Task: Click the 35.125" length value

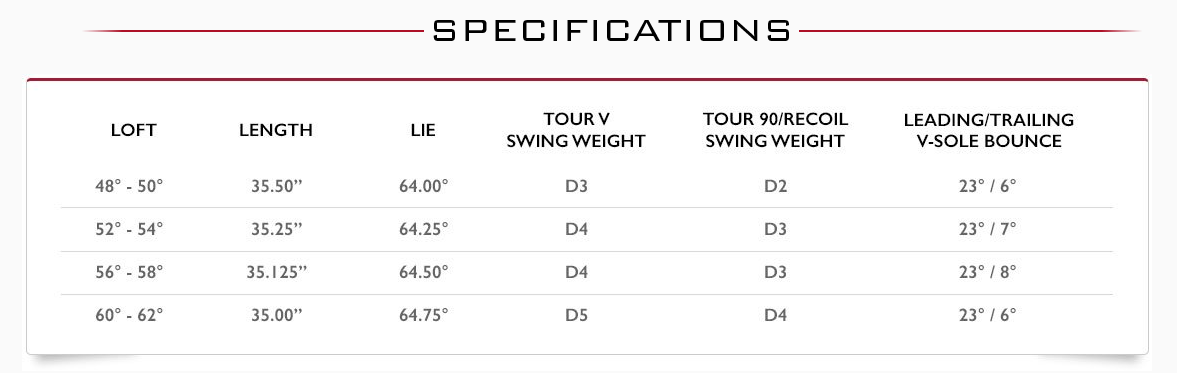Action: point(276,273)
